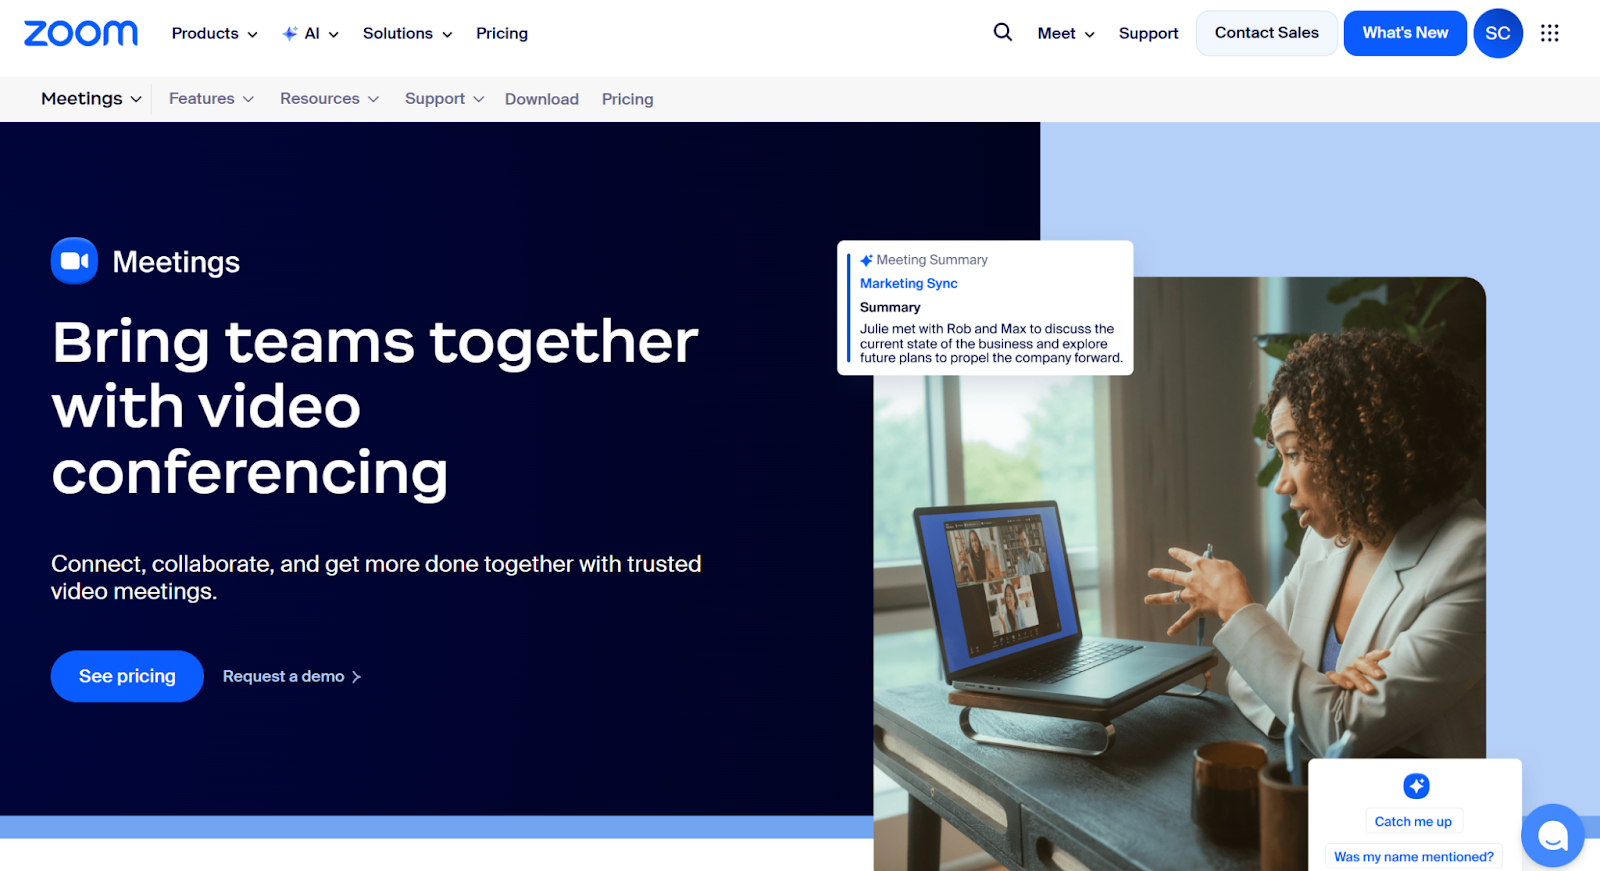The height and width of the screenshot is (871, 1600).
Task: Open Support in the top navigation
Action: click(x=1148, y=33)
